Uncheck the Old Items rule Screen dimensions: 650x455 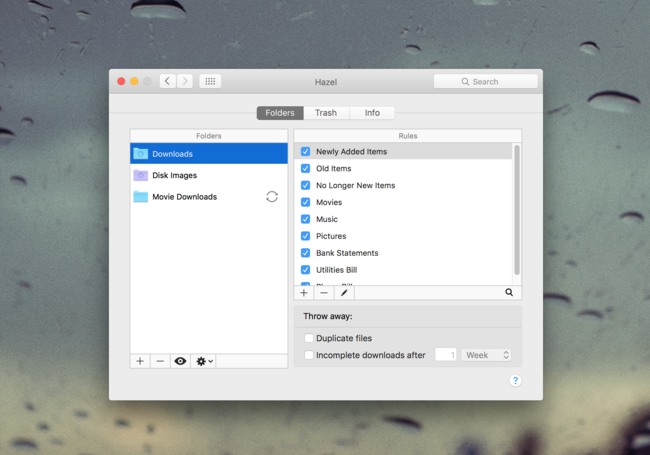click(306, 169)
